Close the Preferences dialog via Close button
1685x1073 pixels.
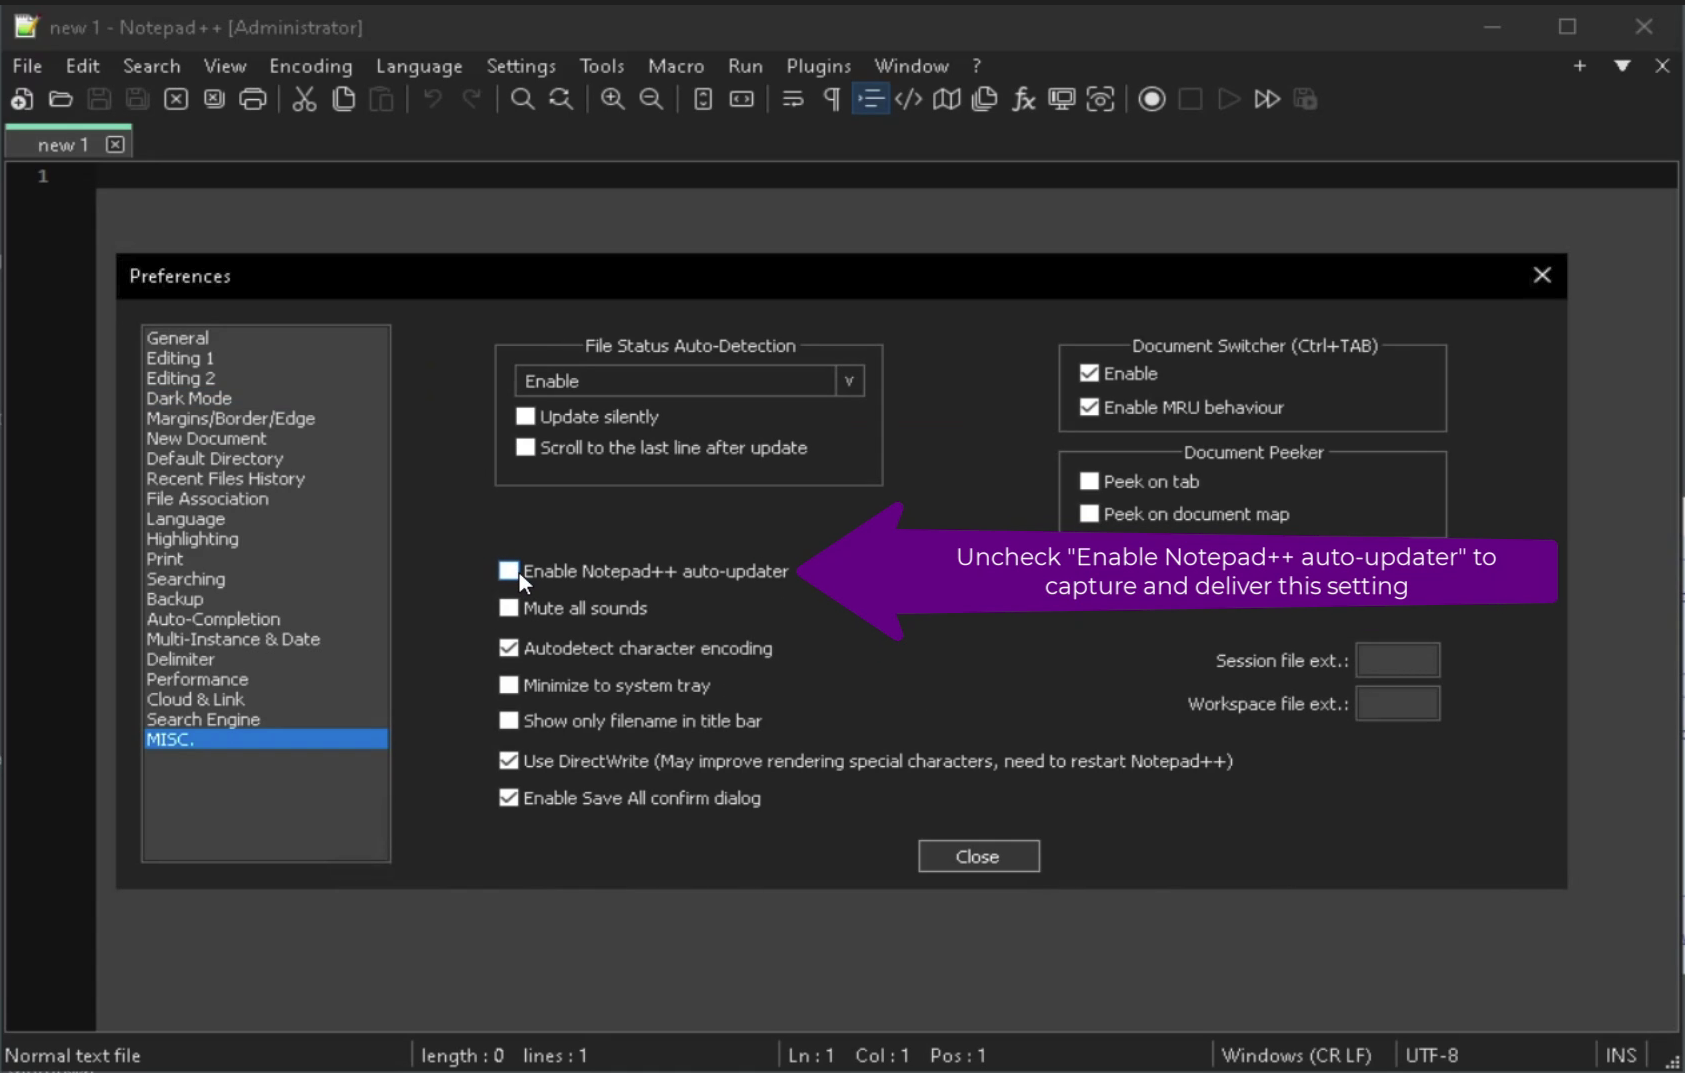[x=977, y=855]
